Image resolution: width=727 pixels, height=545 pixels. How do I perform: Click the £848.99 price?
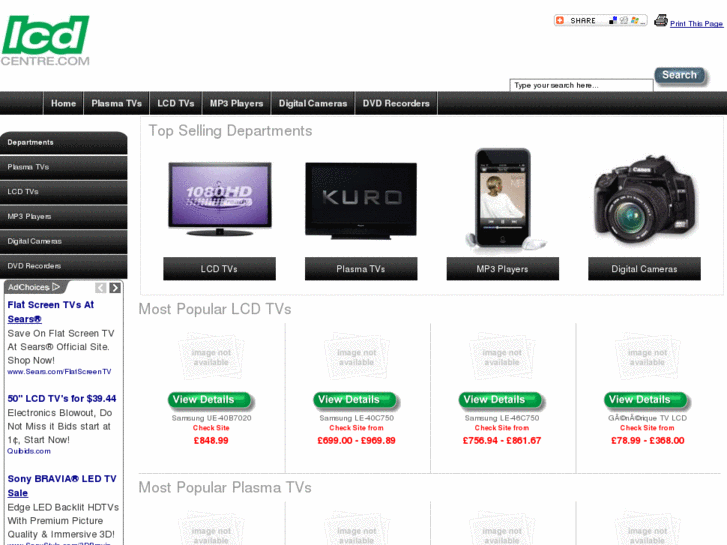coord(211,441)
